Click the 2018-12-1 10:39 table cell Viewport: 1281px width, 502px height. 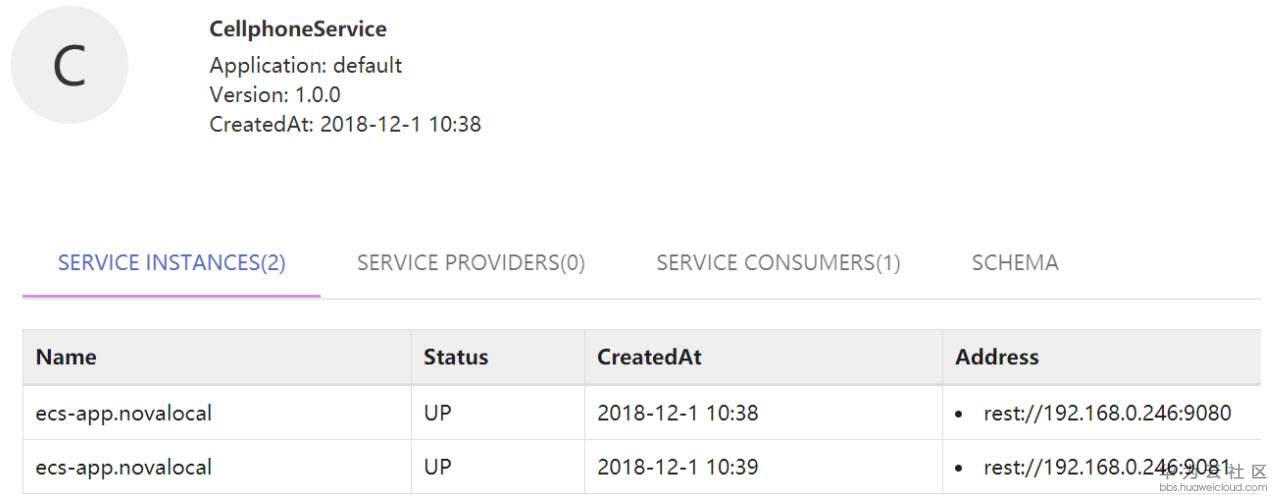(678, 467)
